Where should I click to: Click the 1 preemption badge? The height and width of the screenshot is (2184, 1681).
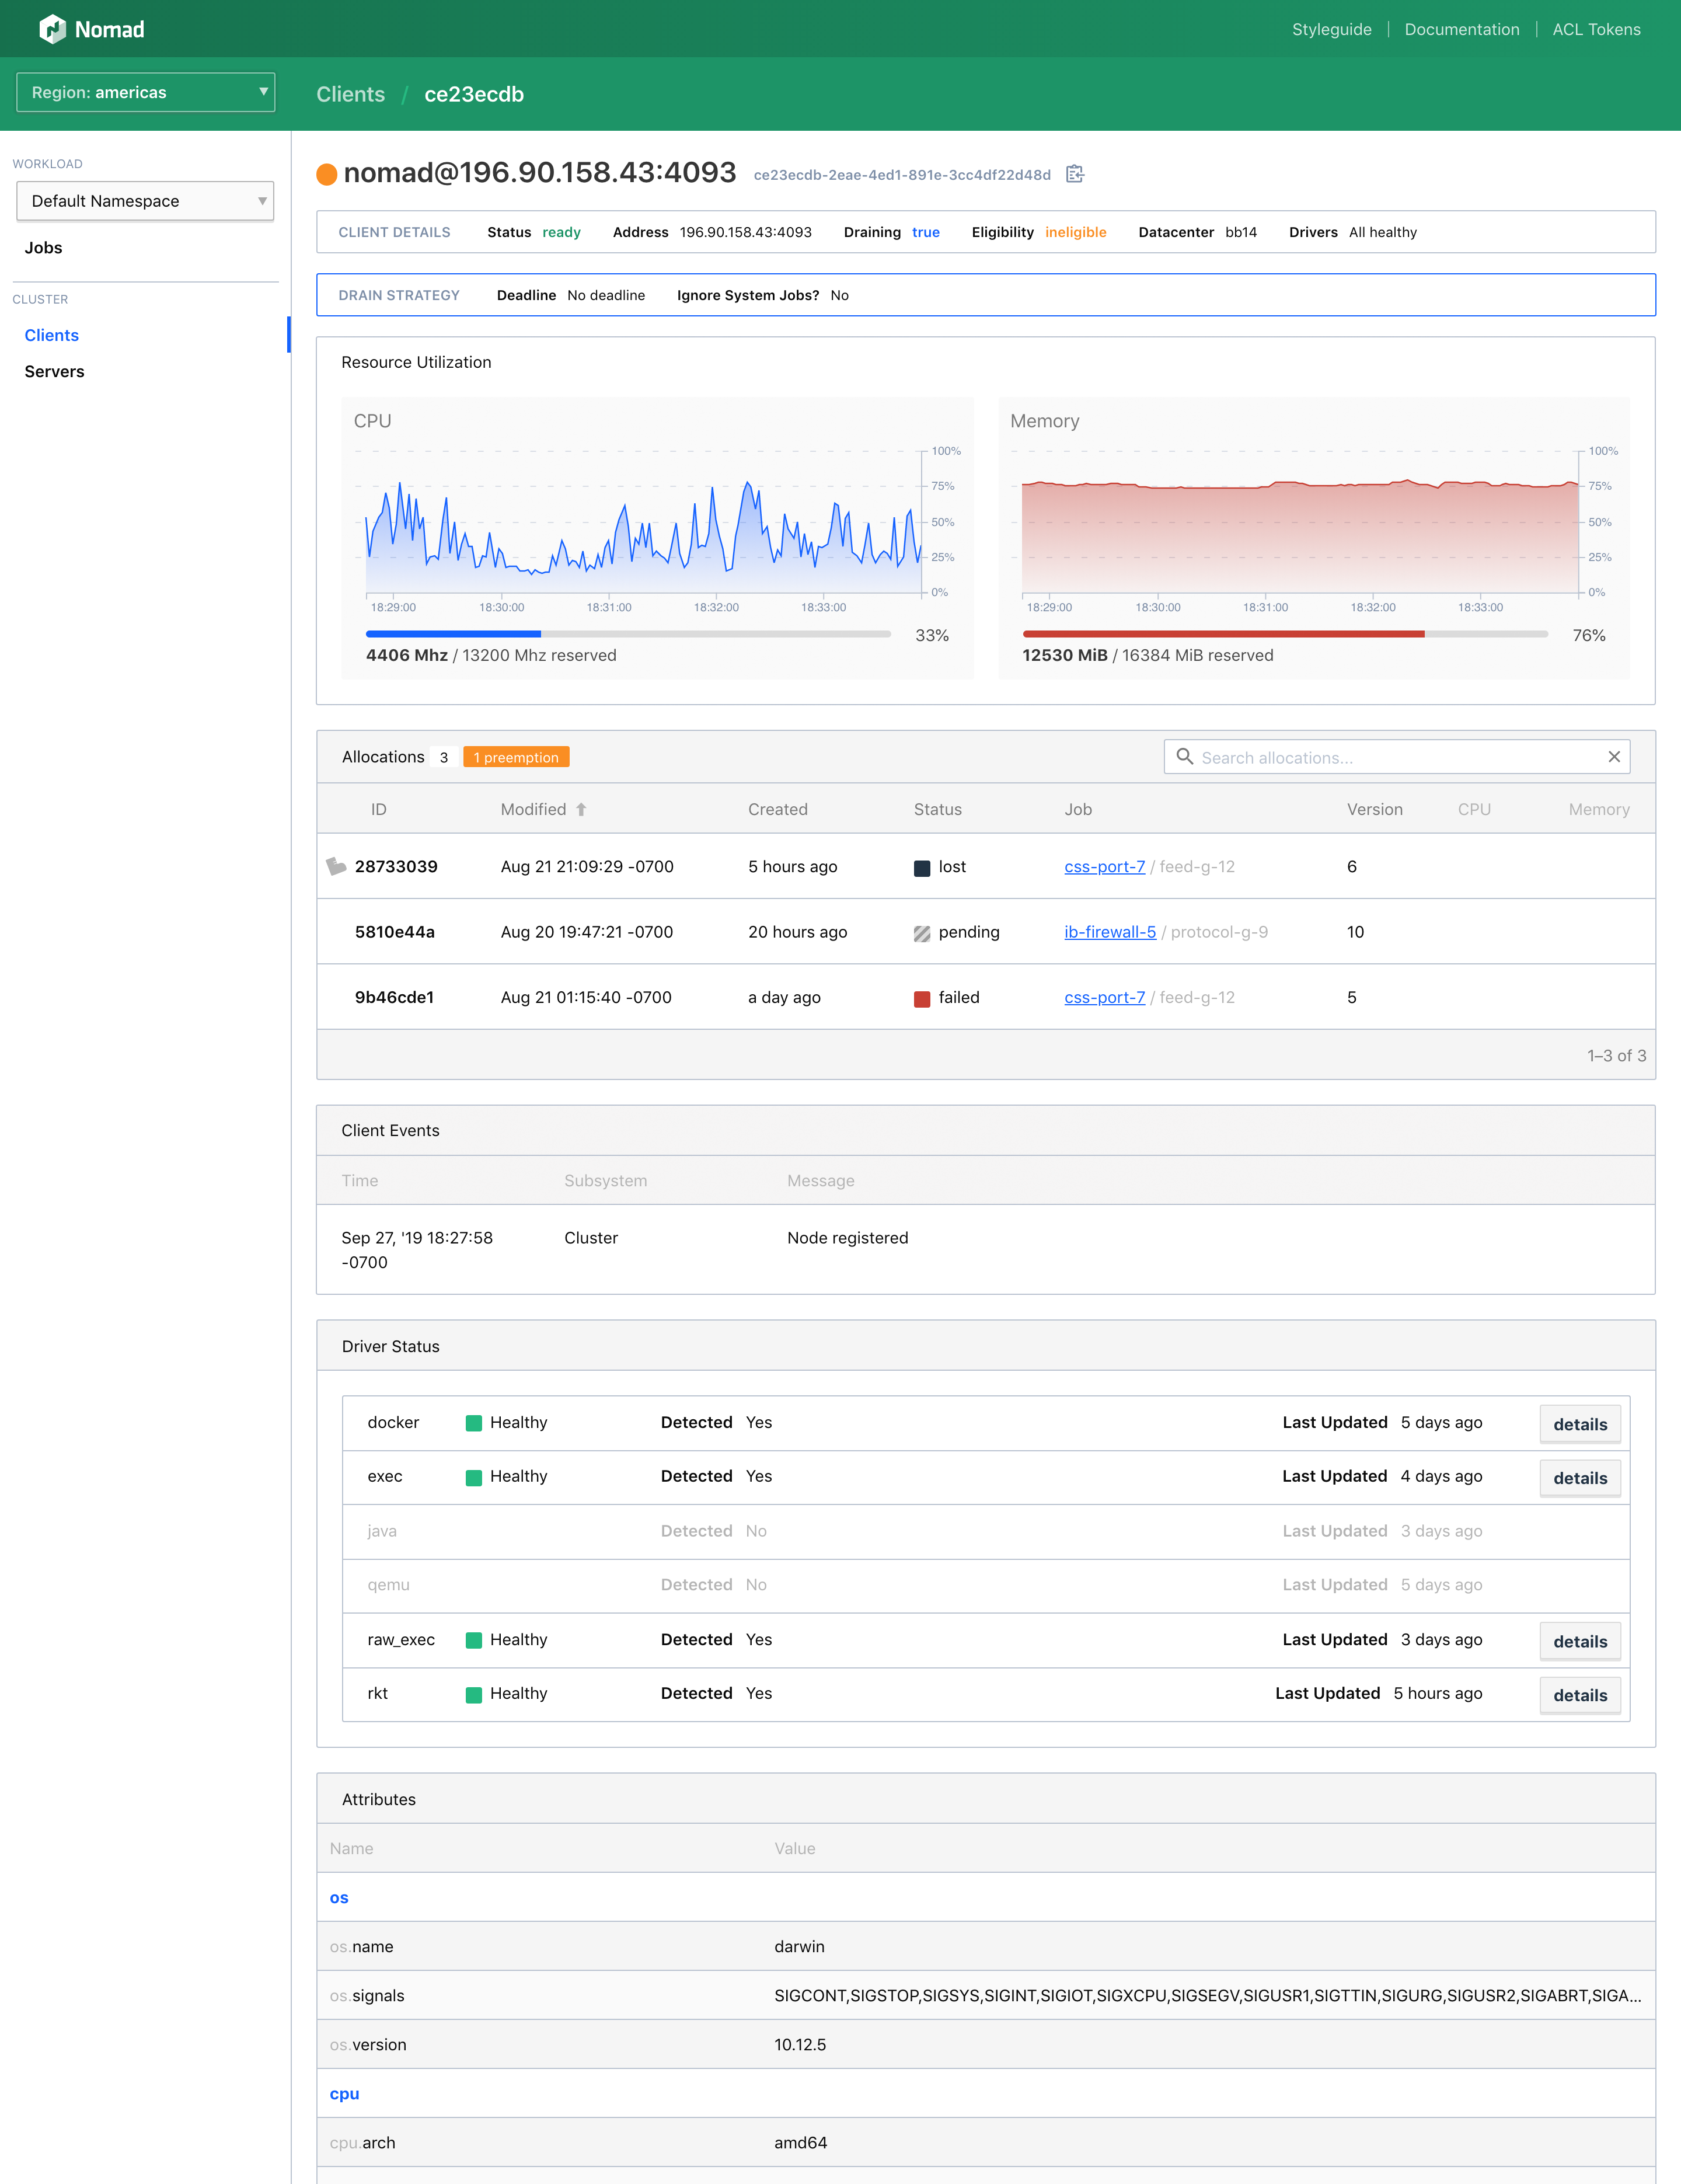coord(516,757)
